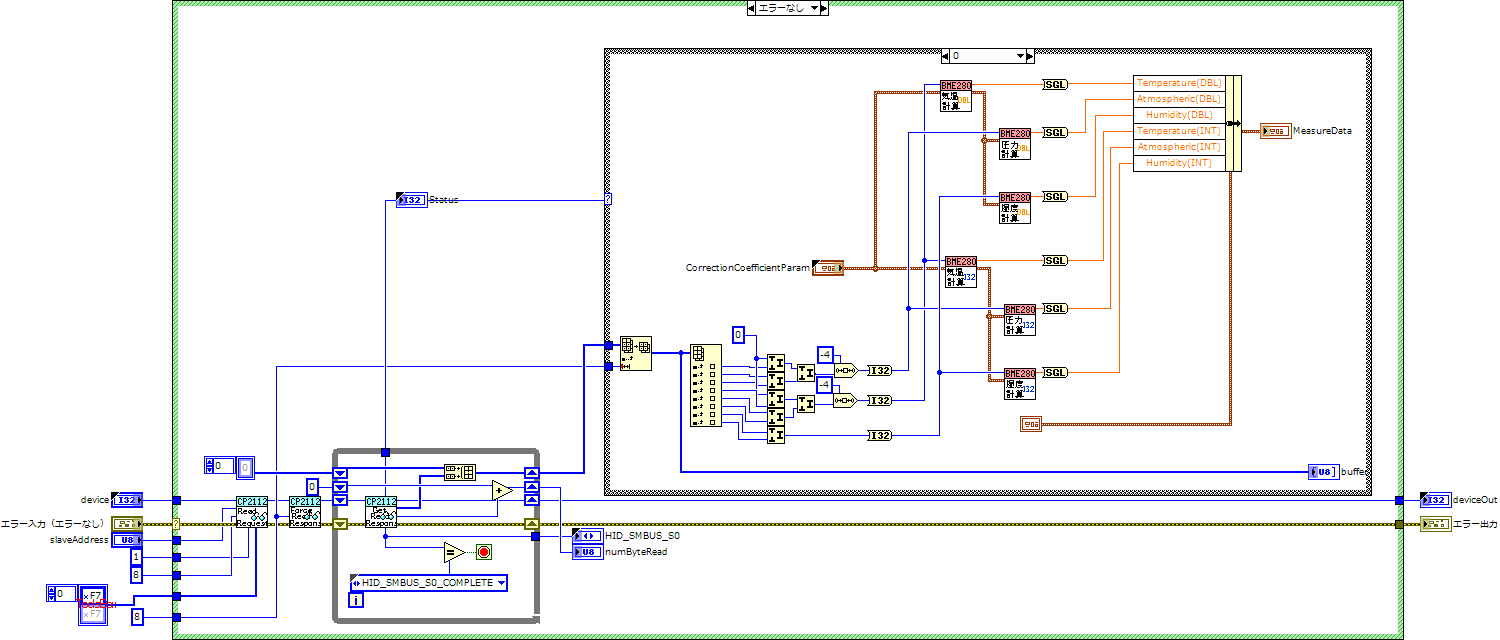Click the 0 constant above the join numbers
This screenshot has width=1500, height=640.
pyautogui.click(x=738, y=334)
